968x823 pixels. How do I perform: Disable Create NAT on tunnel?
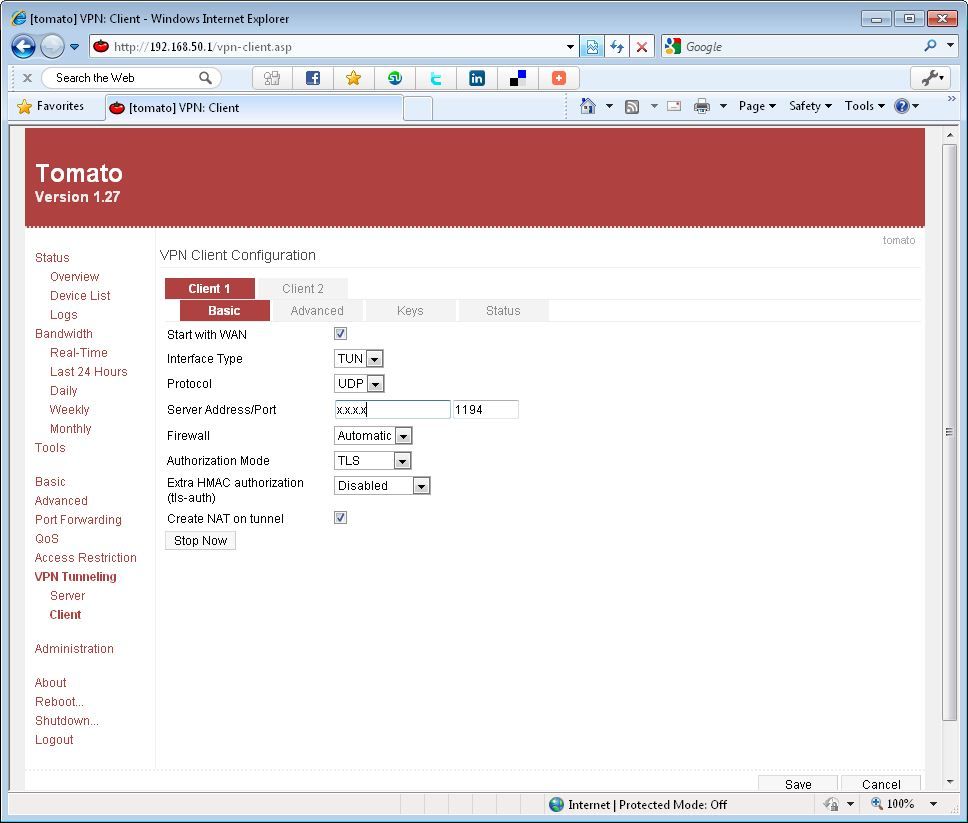tap(340, 517)
